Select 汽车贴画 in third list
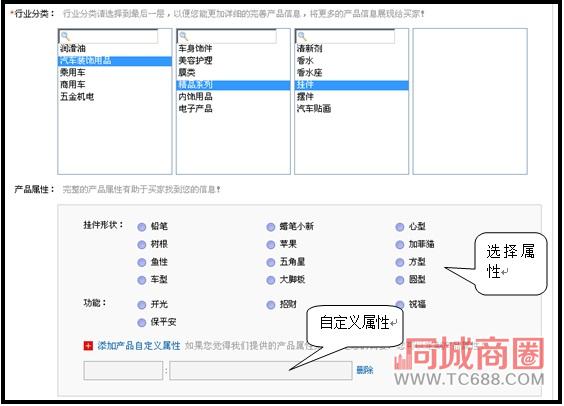The image size is (564, 406). [314, 109]
